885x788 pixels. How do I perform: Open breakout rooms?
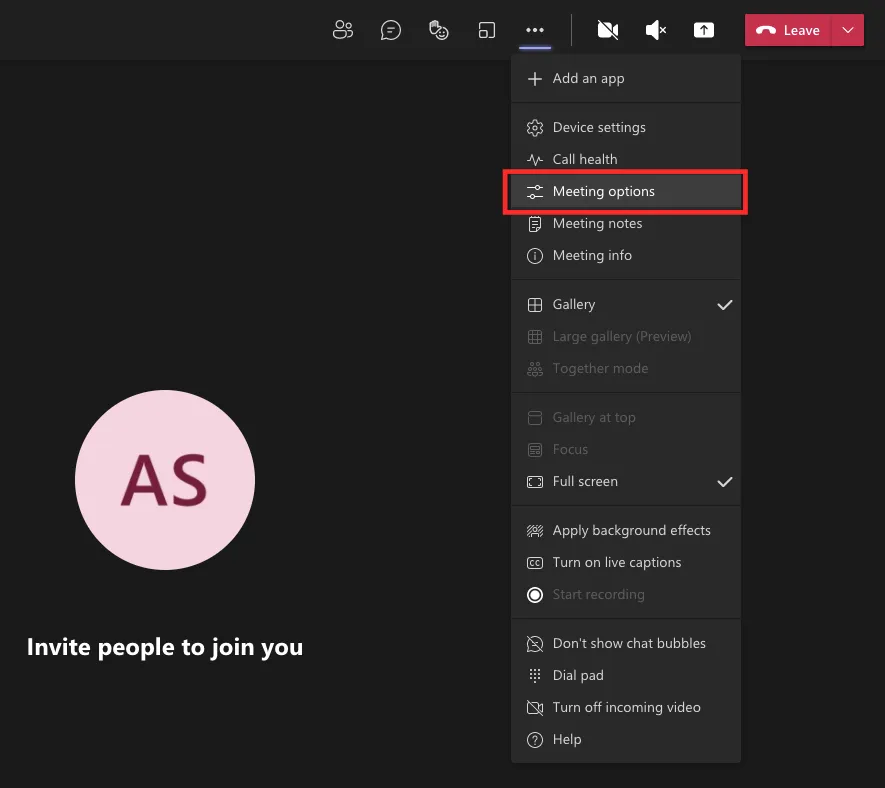pyautogui.click(x=487, y=30)
